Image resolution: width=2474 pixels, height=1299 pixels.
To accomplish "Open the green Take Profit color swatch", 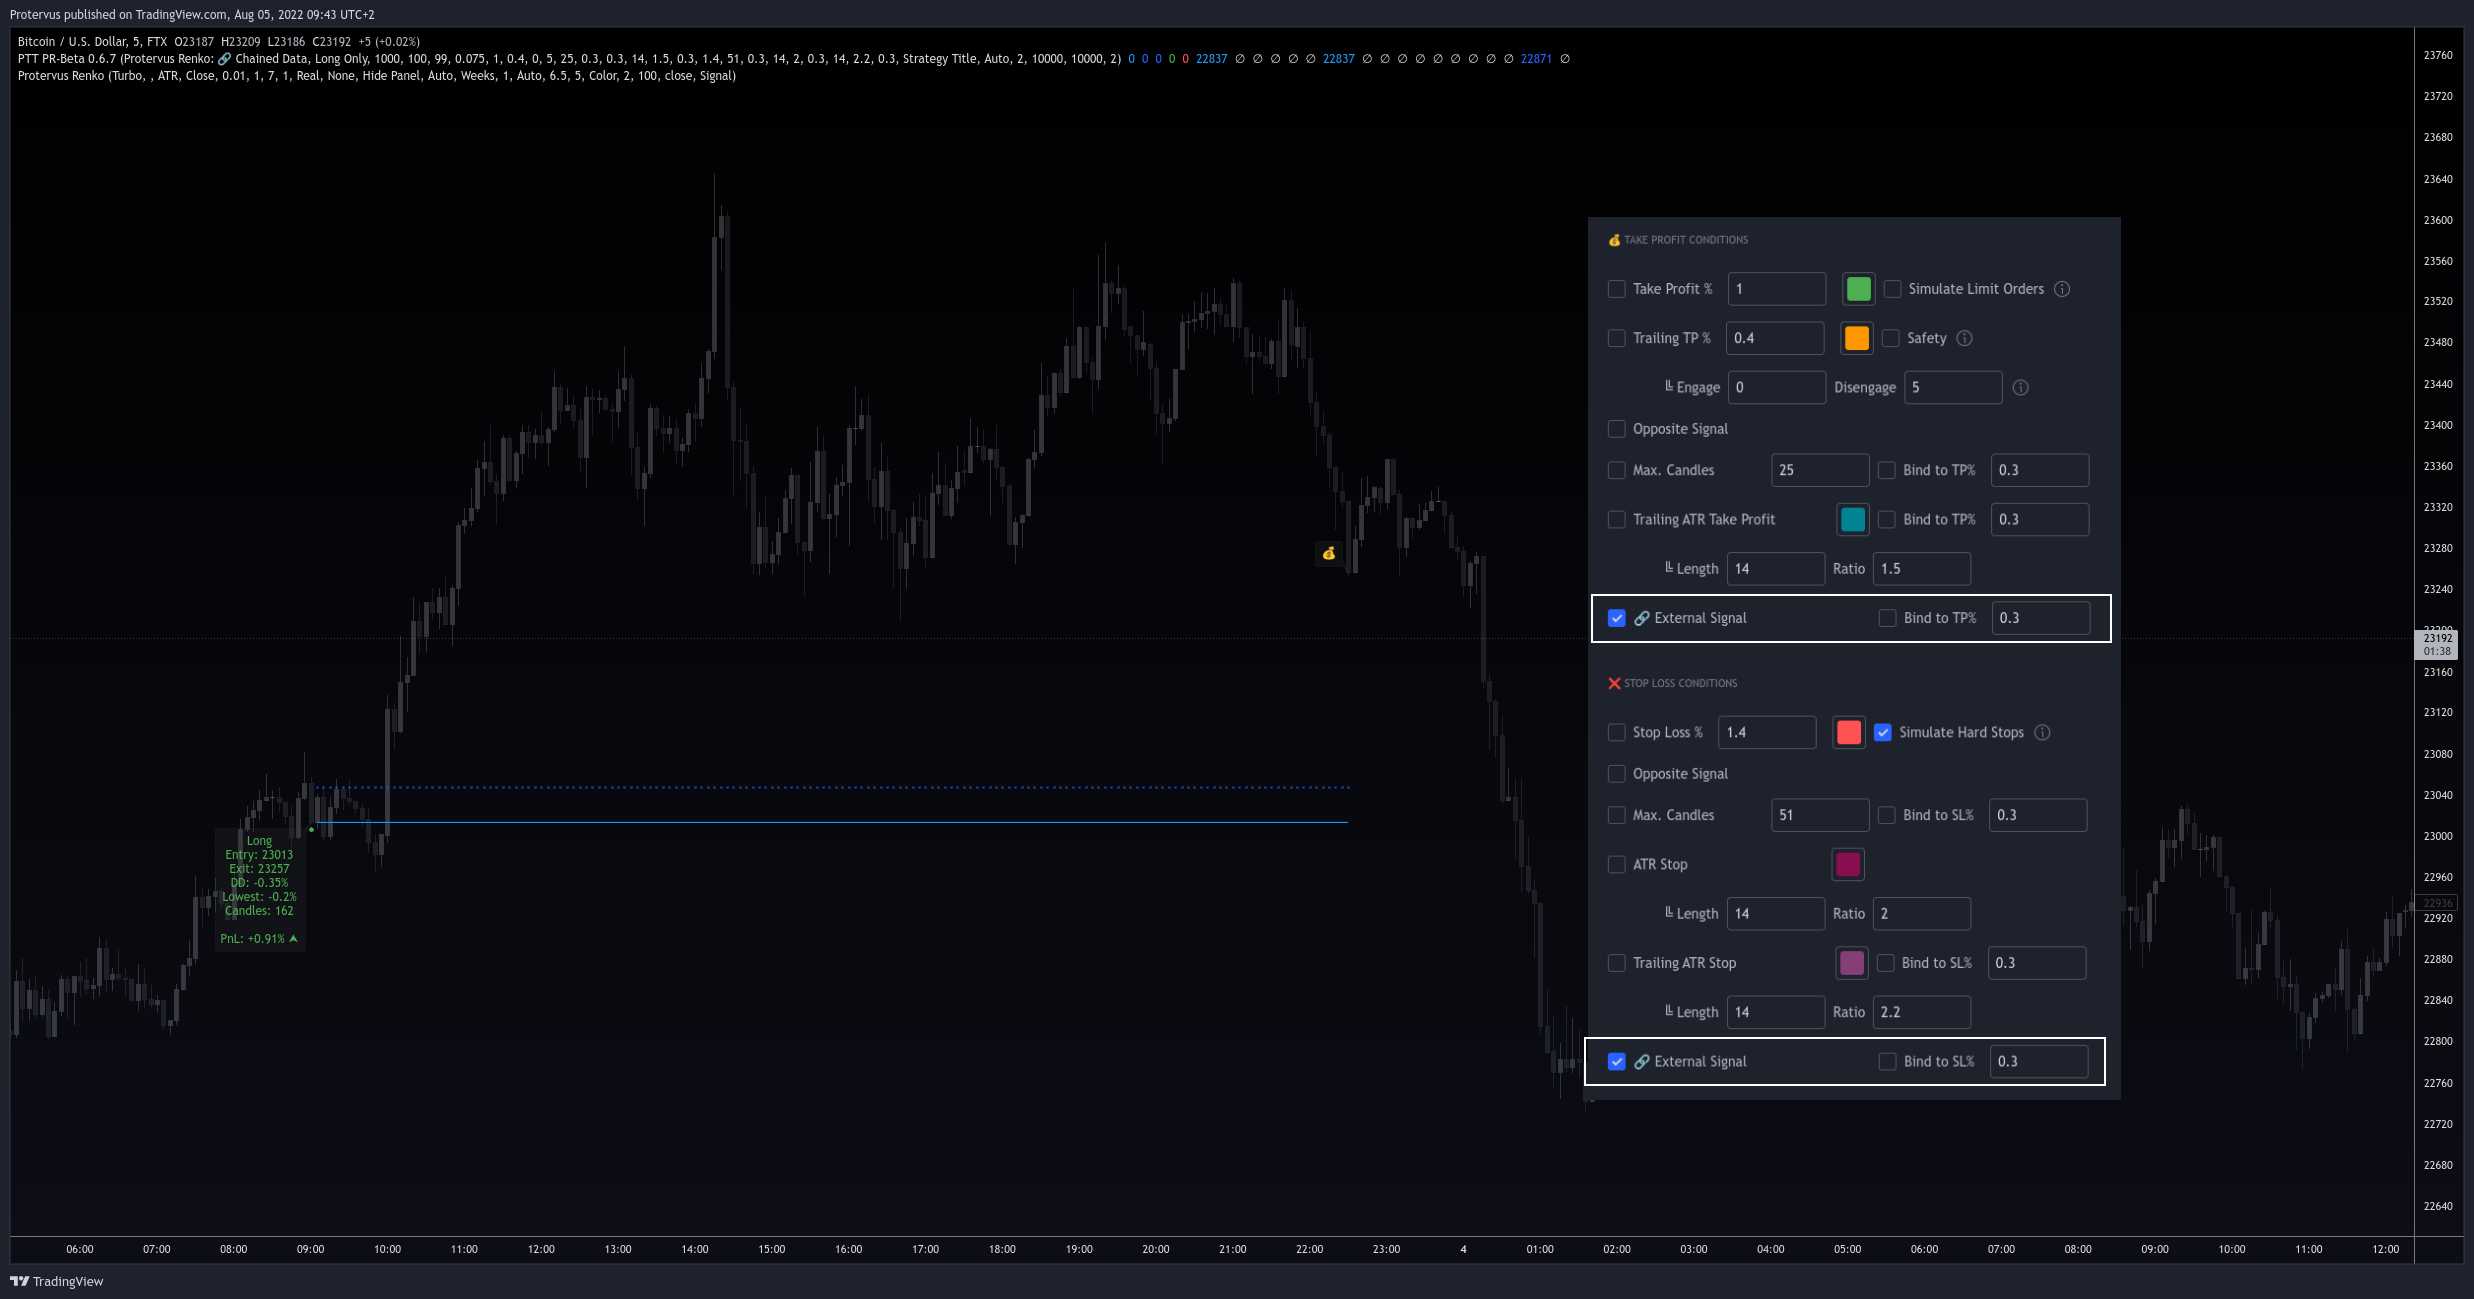I will (x=1858, y=289).
